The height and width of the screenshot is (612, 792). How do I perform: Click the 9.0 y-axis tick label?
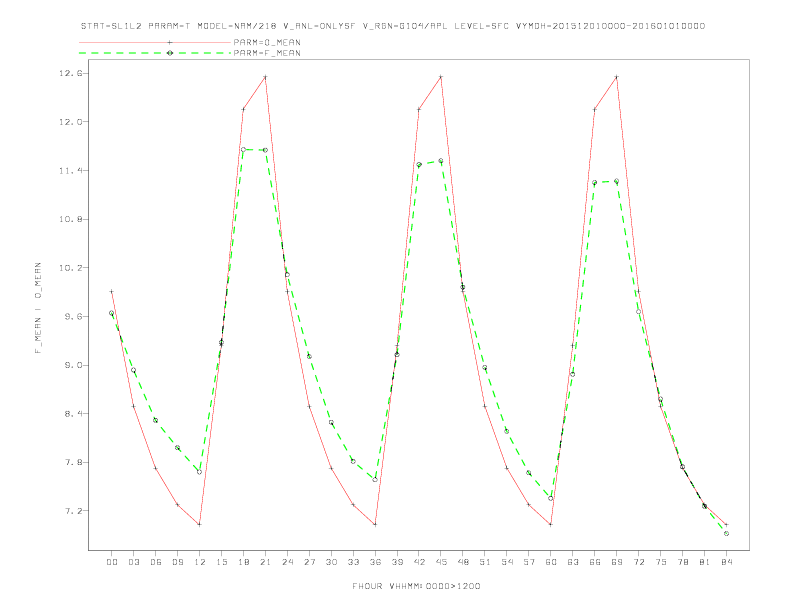pos(73,365)
